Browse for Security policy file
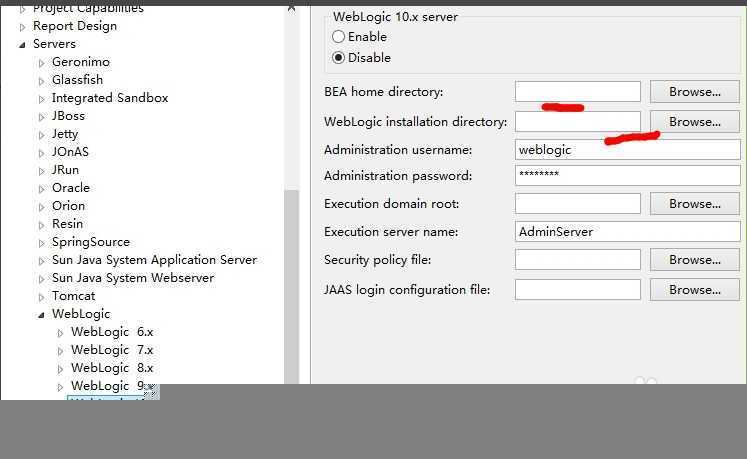This screenshot has width=747, height=459. click(694, 260)
